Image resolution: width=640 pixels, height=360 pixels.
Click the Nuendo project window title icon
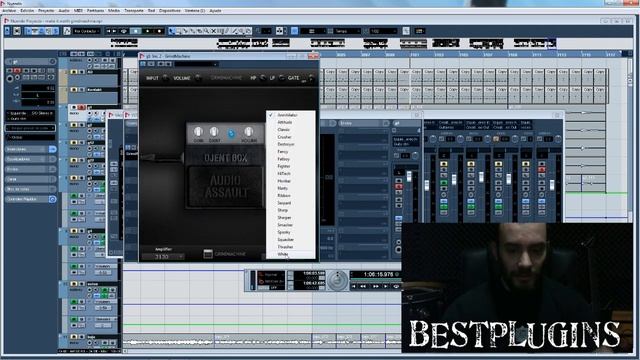point(7,20)
